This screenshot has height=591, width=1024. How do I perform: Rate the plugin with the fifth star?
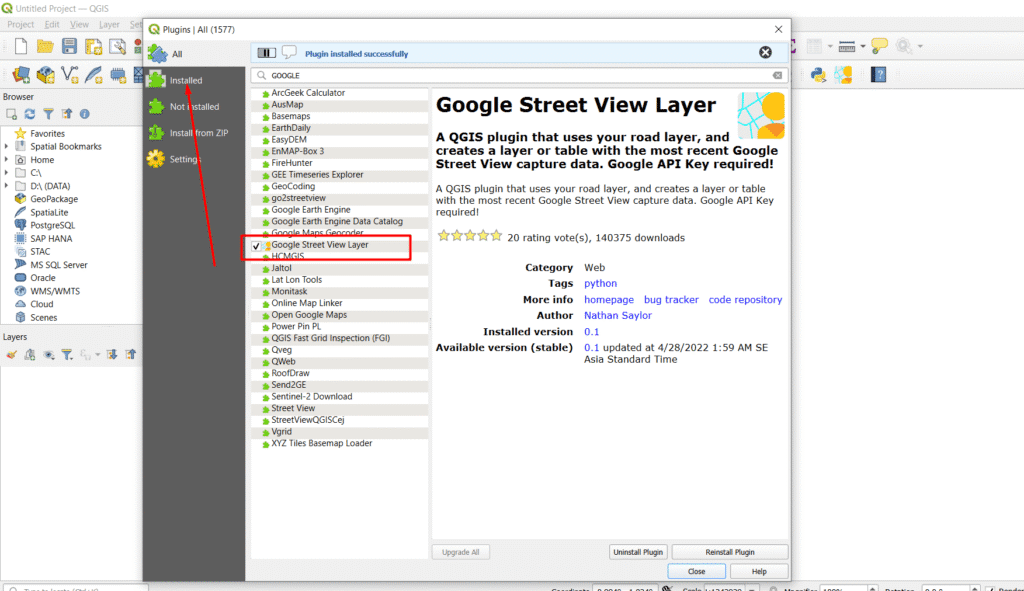tap(496, 236)
